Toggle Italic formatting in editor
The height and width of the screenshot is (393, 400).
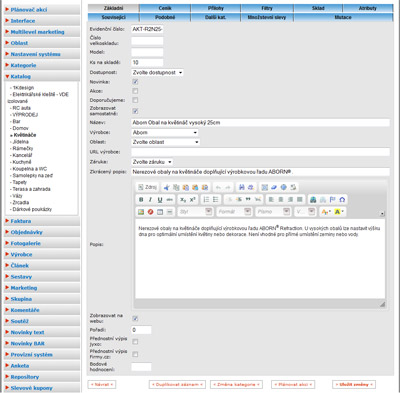click(150, 200)
